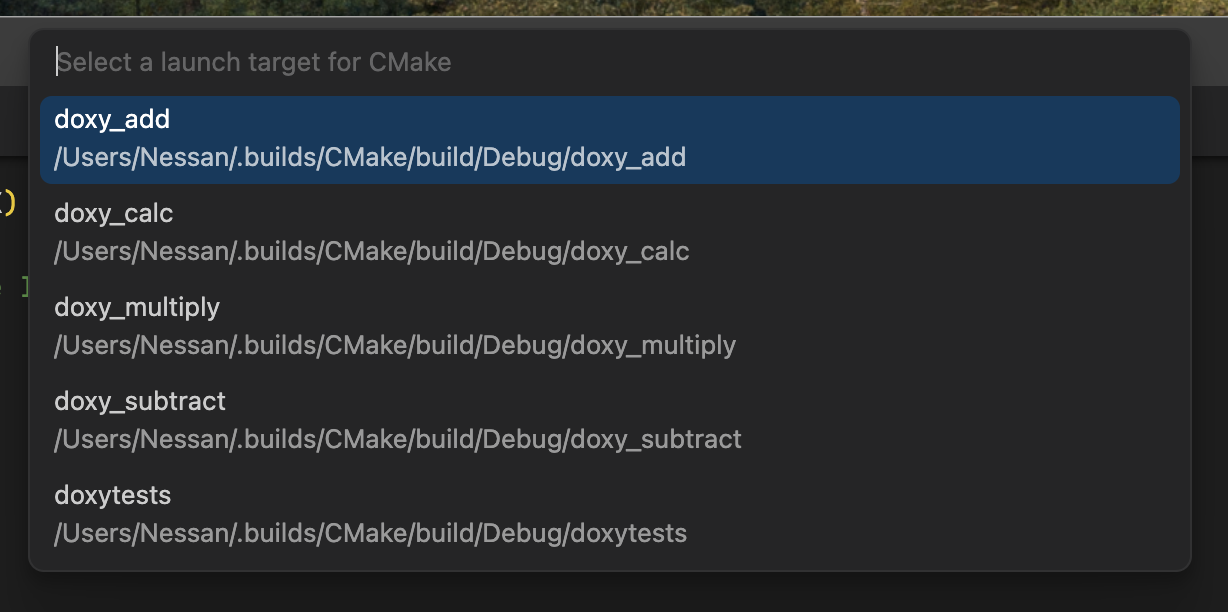Click the last entry in the target list

[x=610, y=515]
